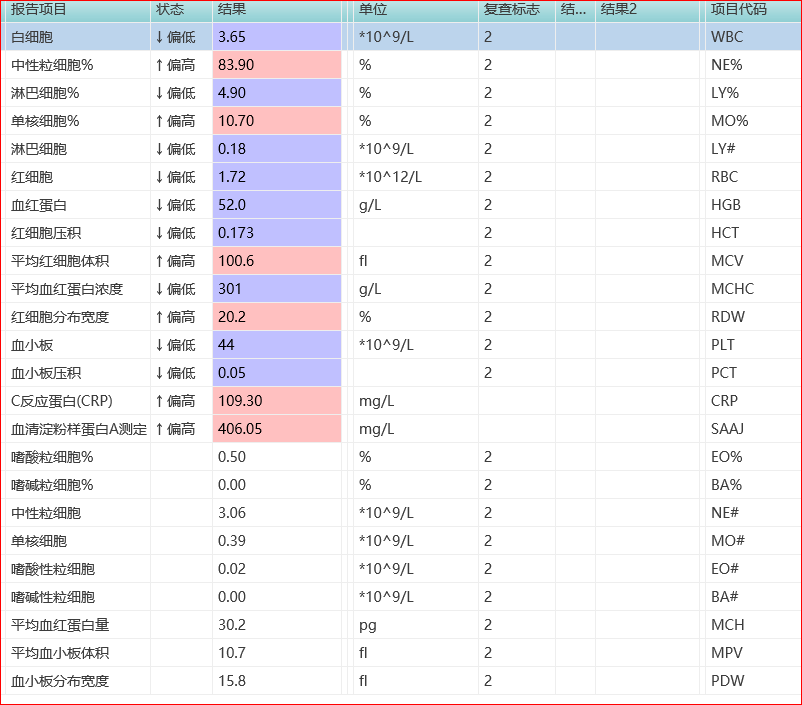Click the result value 0.173
802x705 pixels.
pyautogui.click(x=236, y=233)
